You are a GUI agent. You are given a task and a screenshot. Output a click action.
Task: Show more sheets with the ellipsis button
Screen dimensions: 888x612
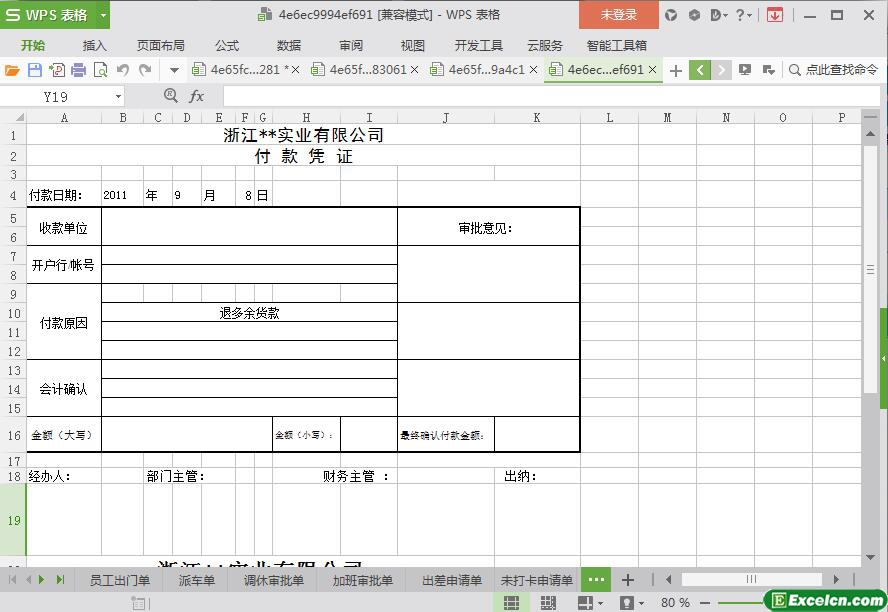pos(596,580)
